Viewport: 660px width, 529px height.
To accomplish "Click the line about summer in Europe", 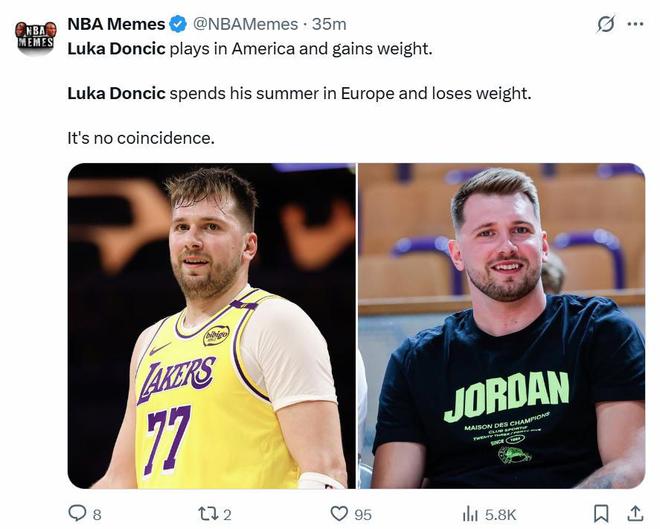I will point(298,93).
